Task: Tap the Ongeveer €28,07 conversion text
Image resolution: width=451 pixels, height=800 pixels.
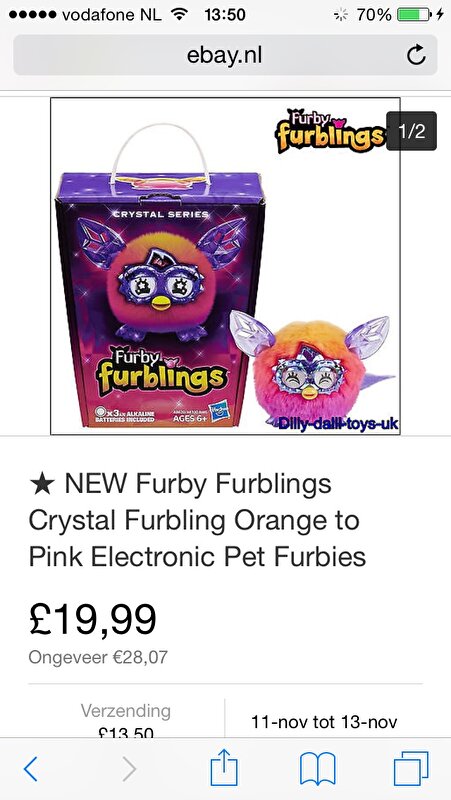Action: coord(98,657)
